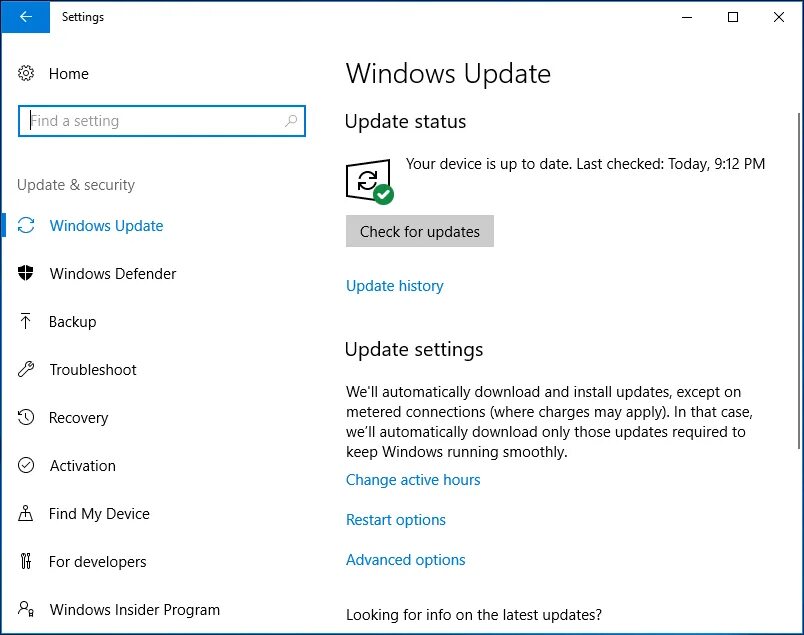Click the For developers tools icon
Screen dimensions: 804x635
pos(26,561)
